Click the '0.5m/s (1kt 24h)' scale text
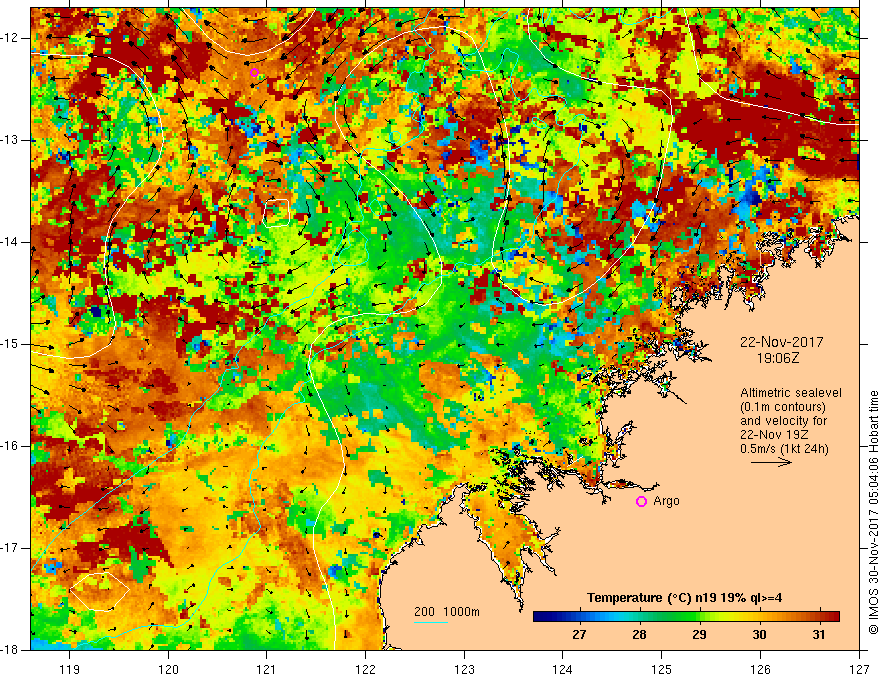 pos(784,449)
